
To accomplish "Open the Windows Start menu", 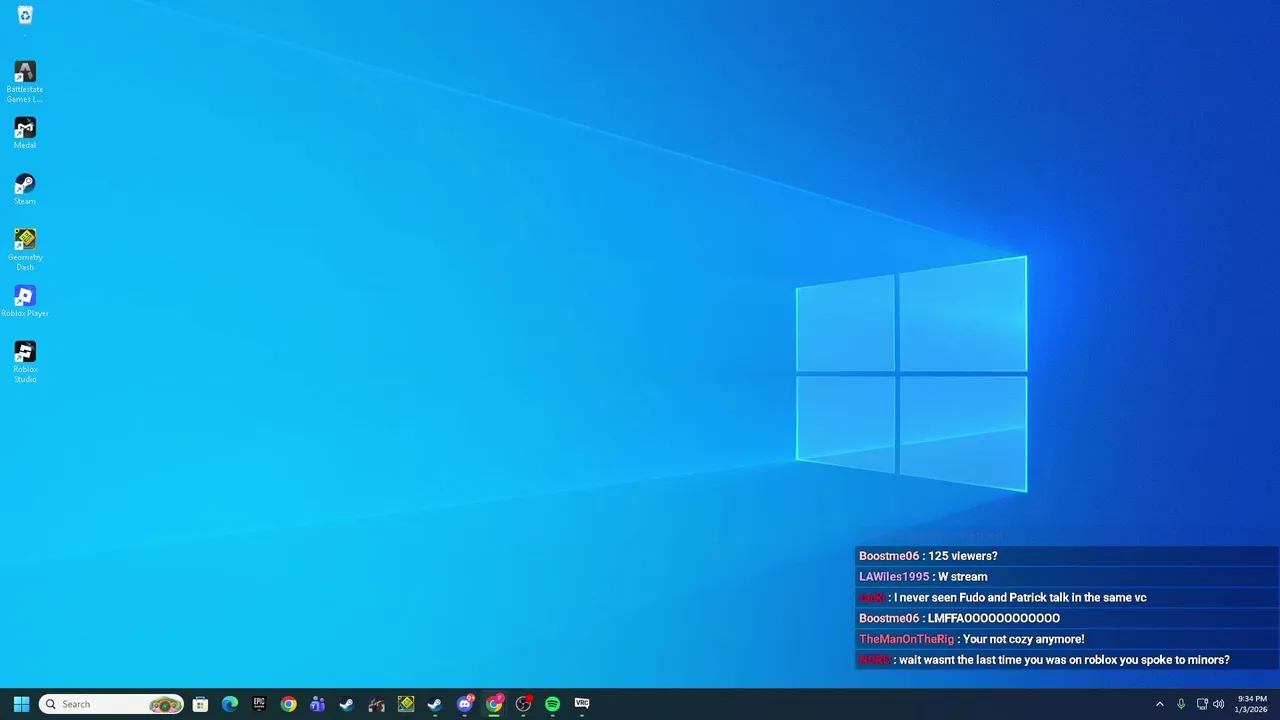I will (21, 704).
